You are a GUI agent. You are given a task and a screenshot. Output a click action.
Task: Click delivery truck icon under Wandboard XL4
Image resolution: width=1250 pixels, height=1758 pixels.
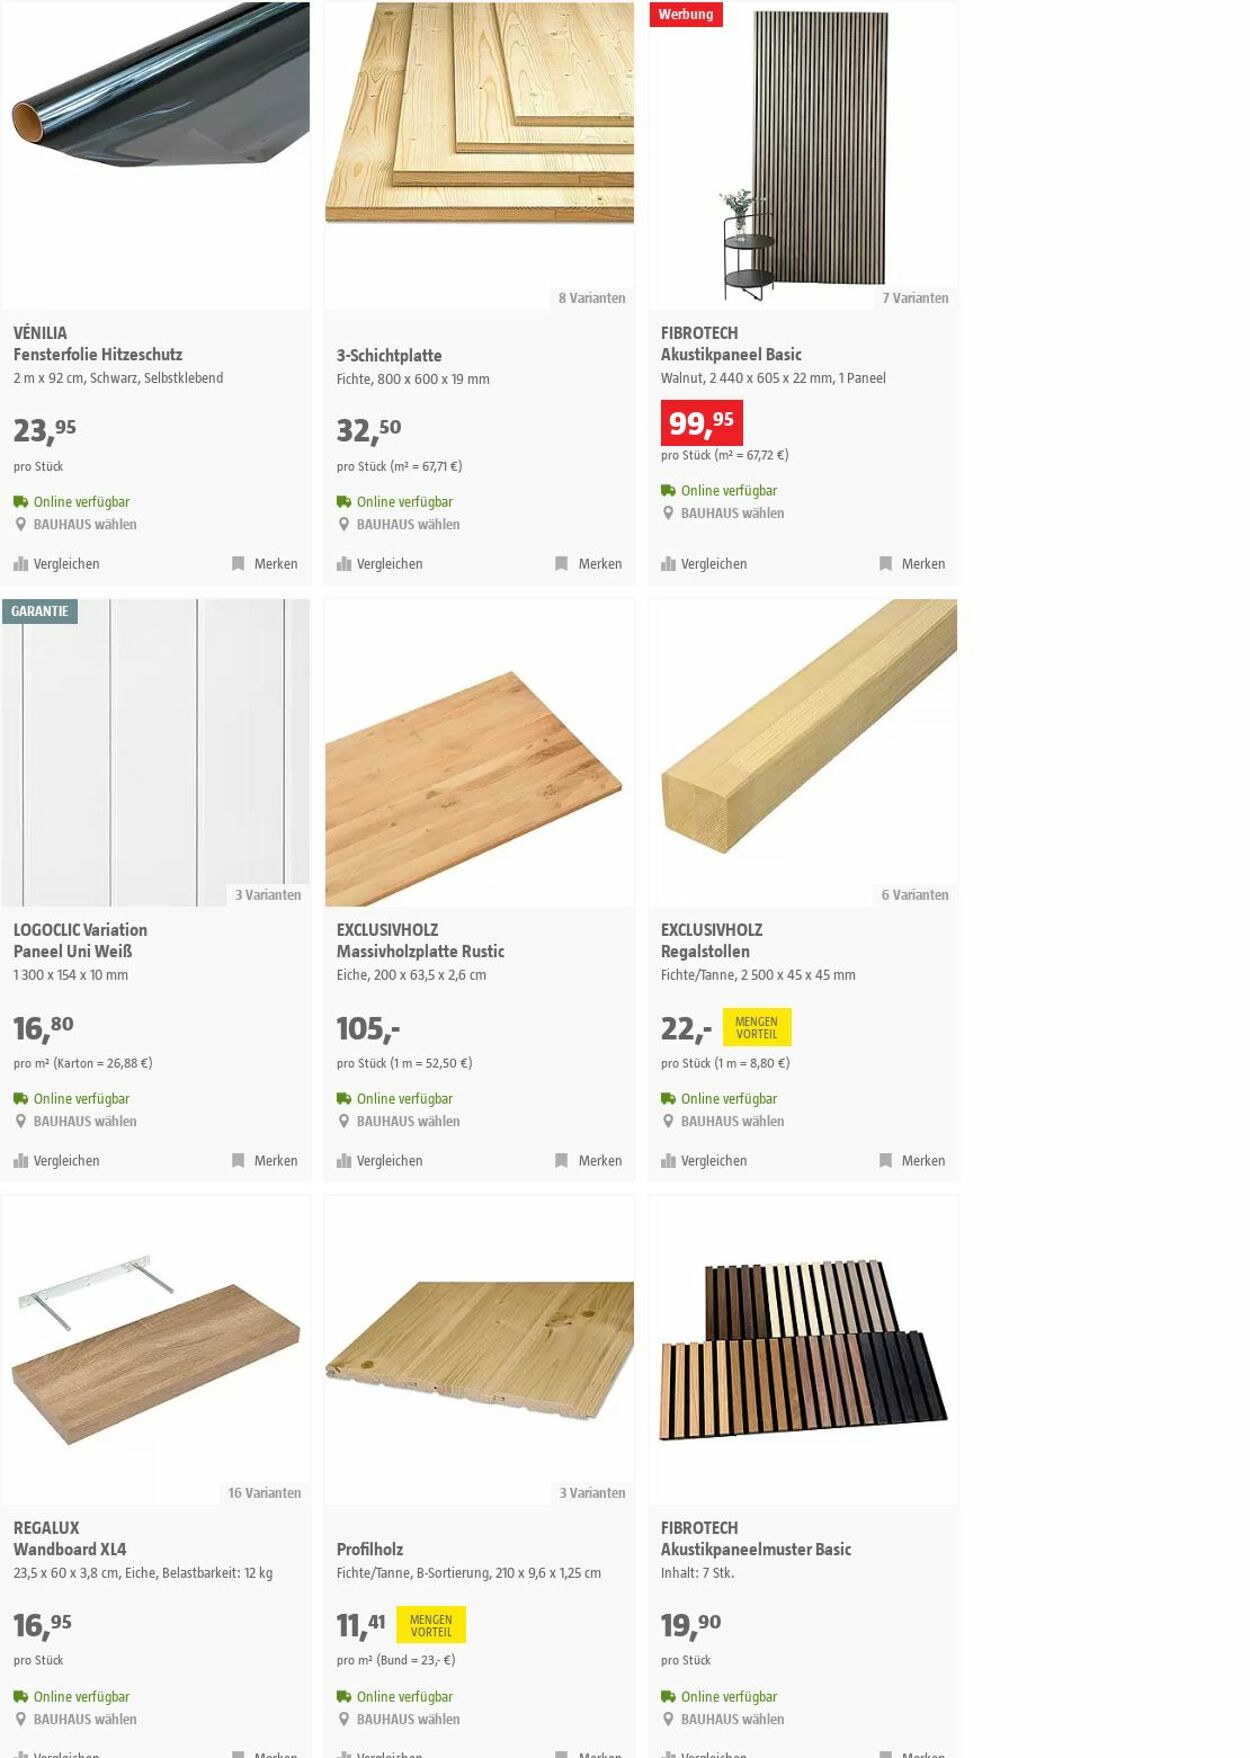point(20,1697)
